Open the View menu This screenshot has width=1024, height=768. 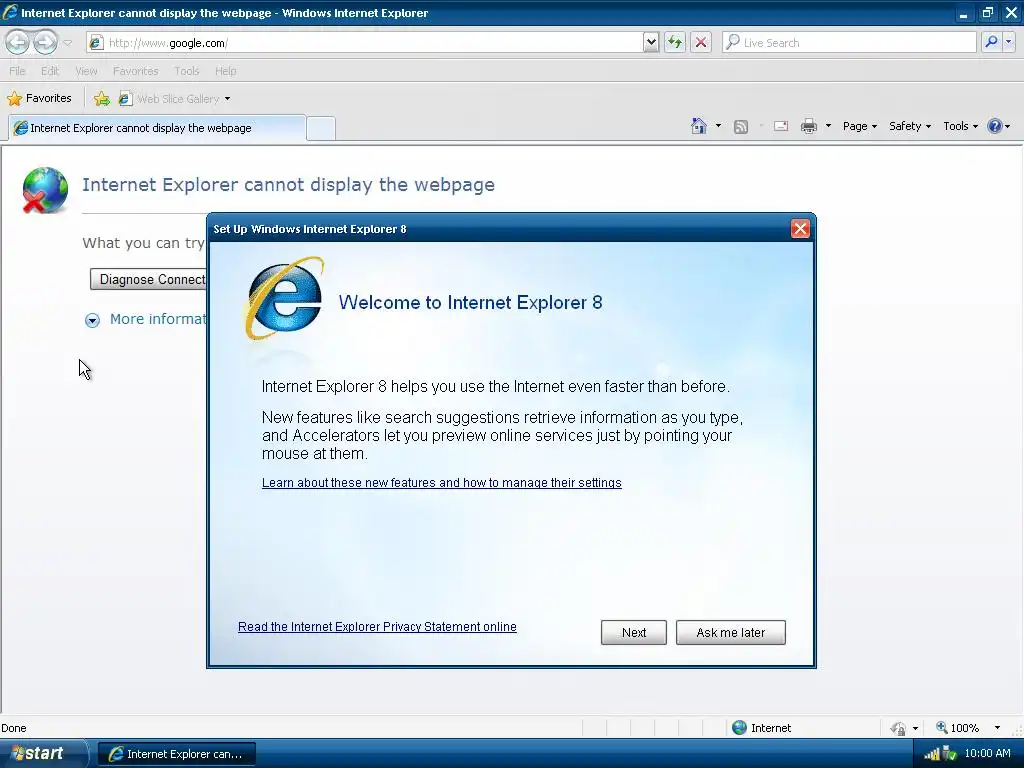tap(86, 71)
